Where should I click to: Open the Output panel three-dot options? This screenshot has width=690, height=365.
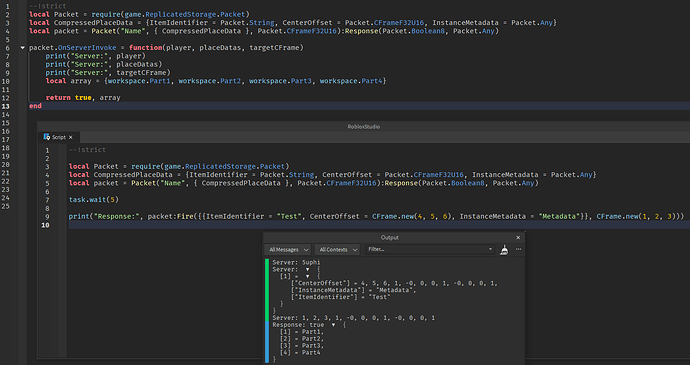(518, 249)
